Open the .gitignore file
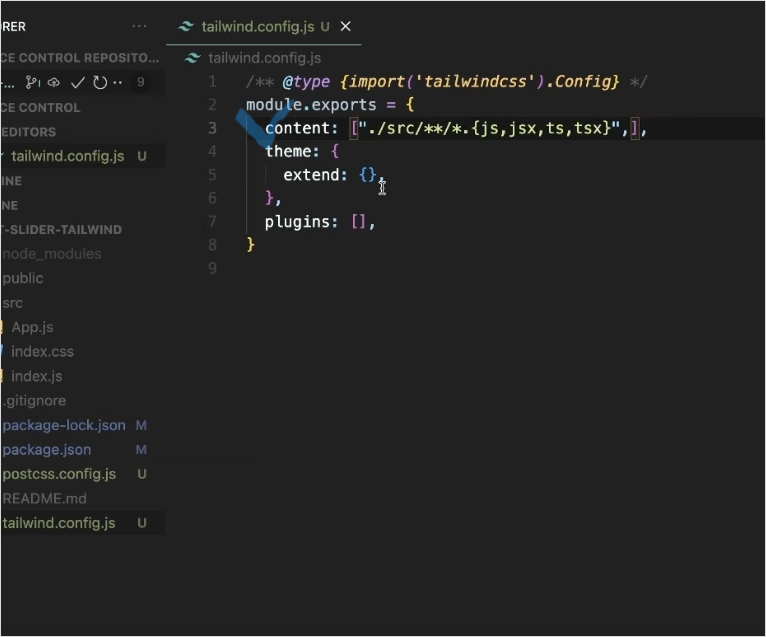The width and height of the screenshot is (766, 637). [34, 401]
